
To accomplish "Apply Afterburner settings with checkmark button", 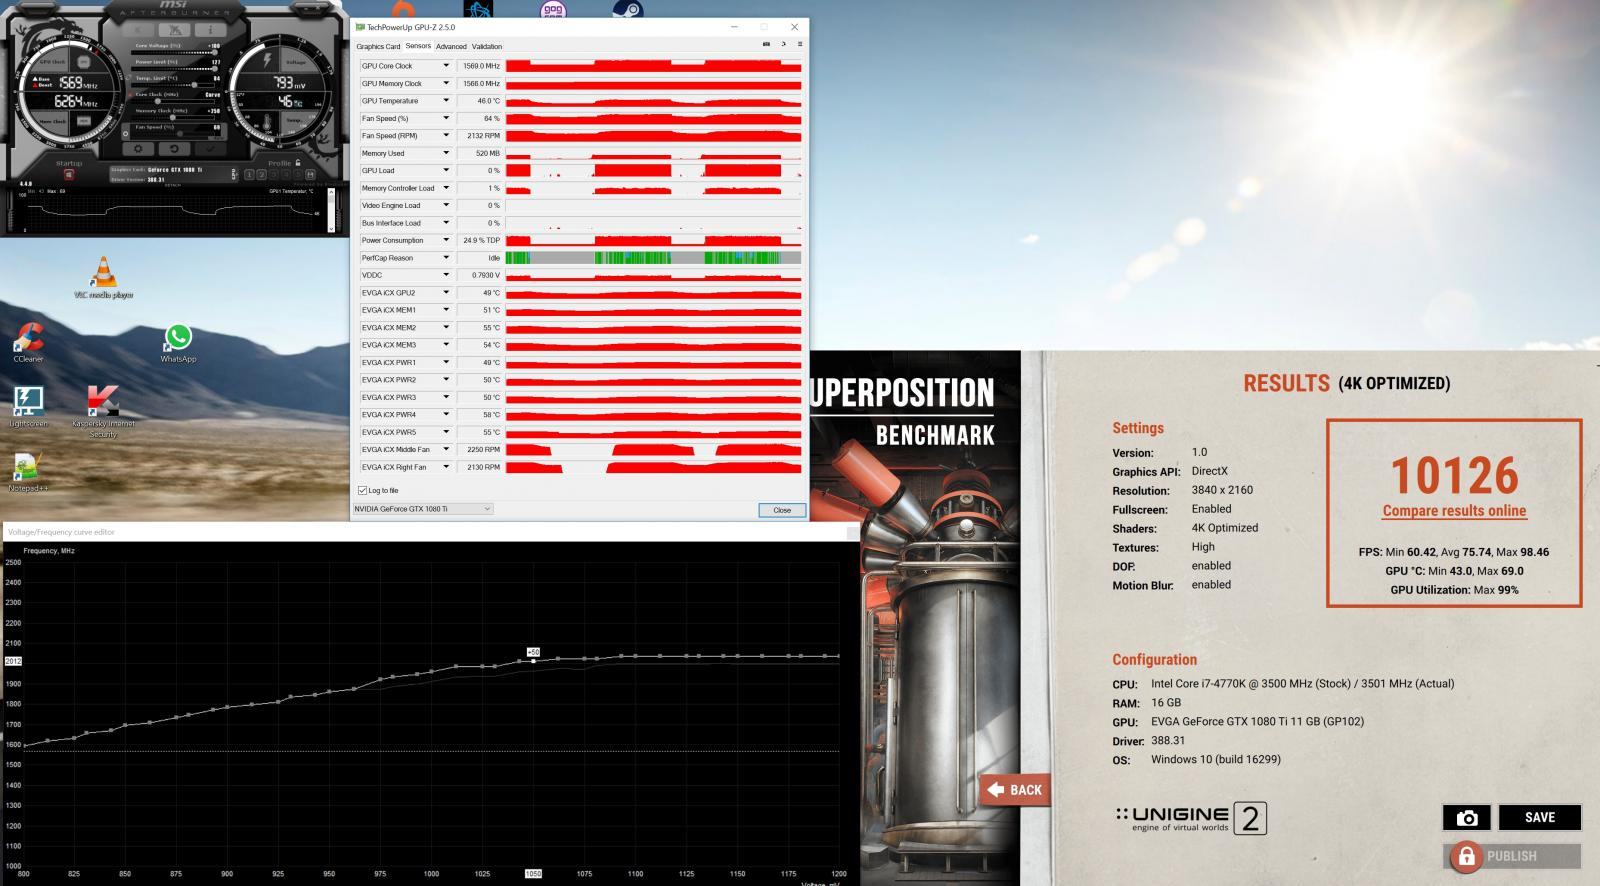I will (211, 149).
